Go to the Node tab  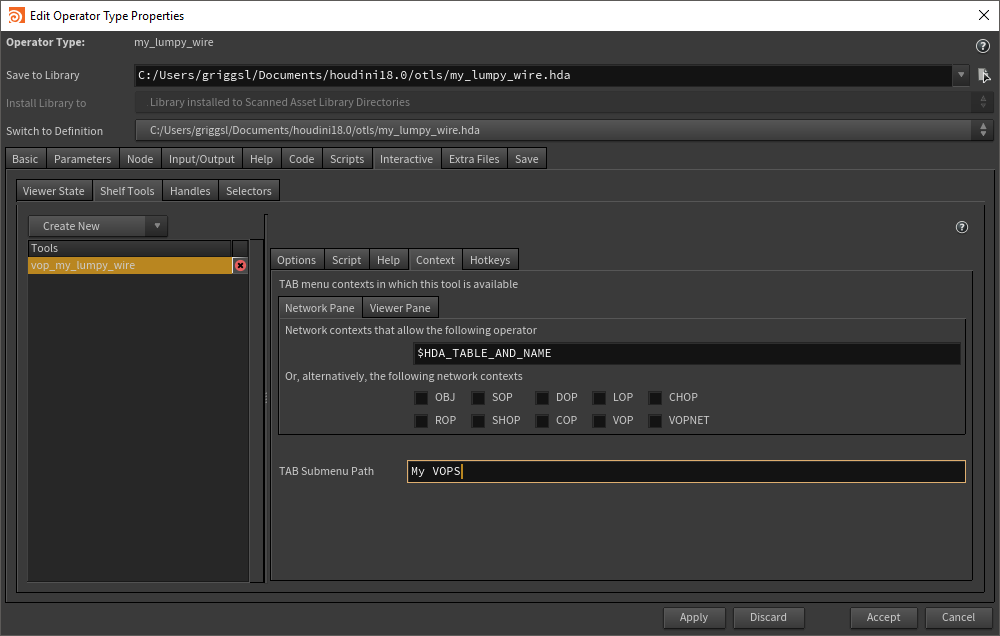[140, 159]
